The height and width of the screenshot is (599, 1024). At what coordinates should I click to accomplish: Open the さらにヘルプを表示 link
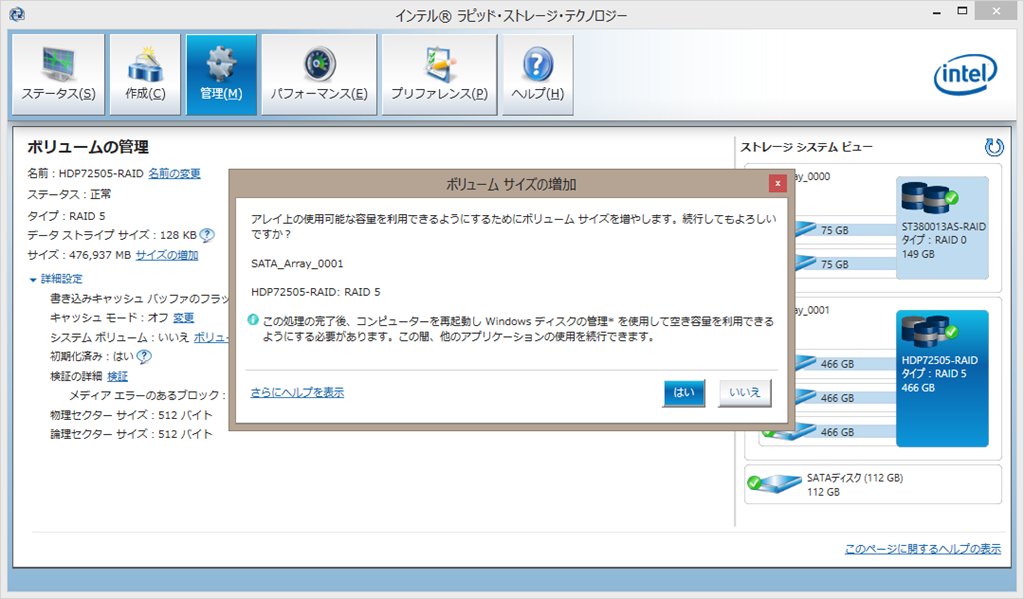coord(297,392)
